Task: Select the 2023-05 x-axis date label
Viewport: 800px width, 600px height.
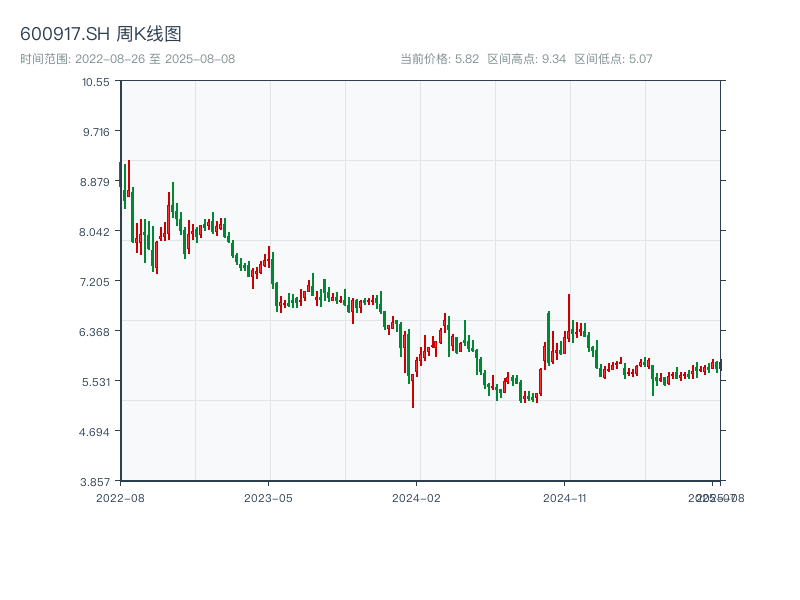Action: pyautogui.click(x=269, y=497)
